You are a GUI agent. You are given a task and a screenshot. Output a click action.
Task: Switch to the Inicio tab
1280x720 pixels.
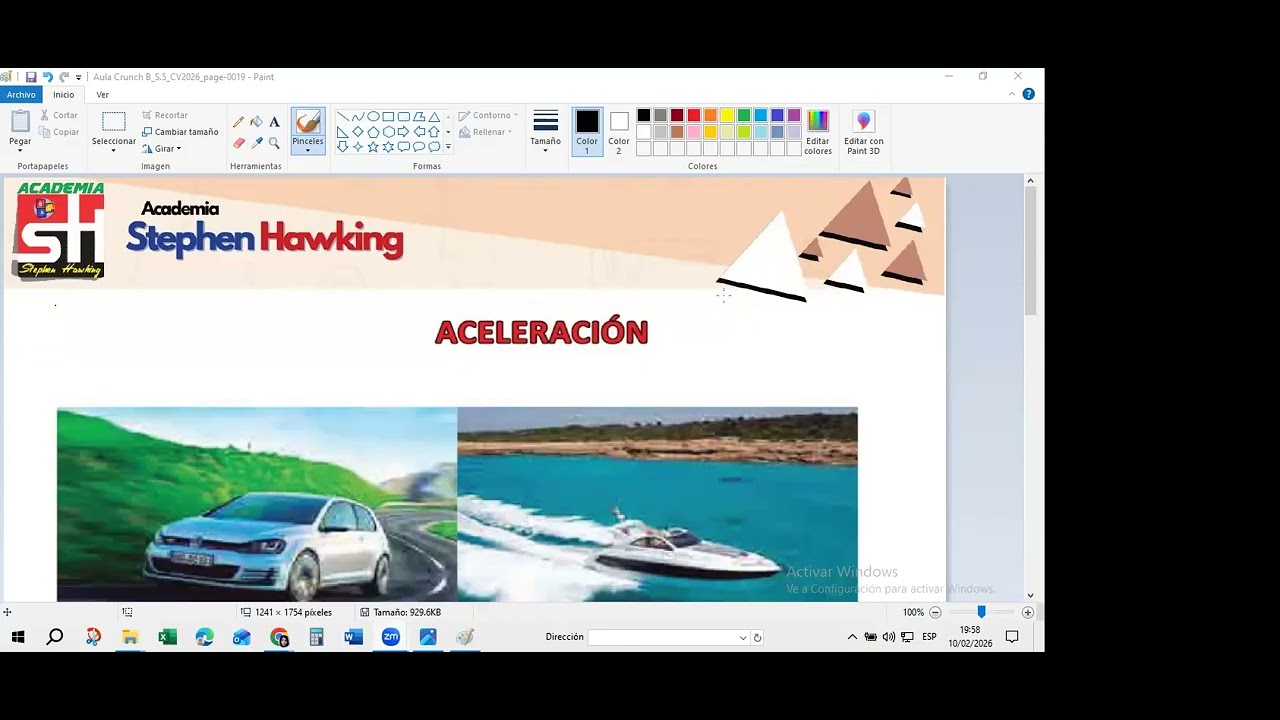point(64,95)
